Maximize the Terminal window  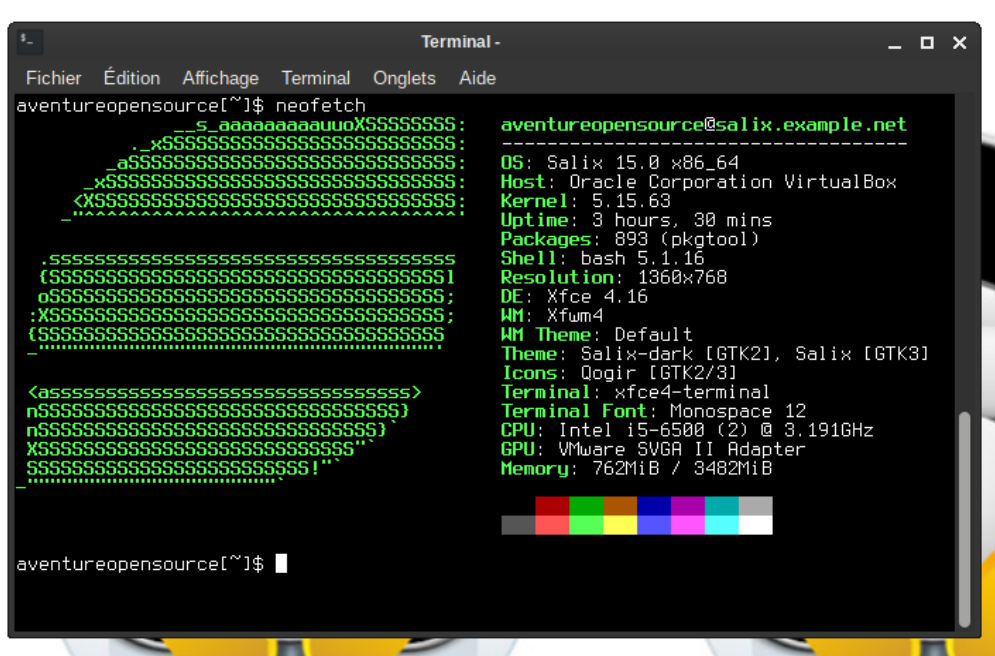coord(927,43)
